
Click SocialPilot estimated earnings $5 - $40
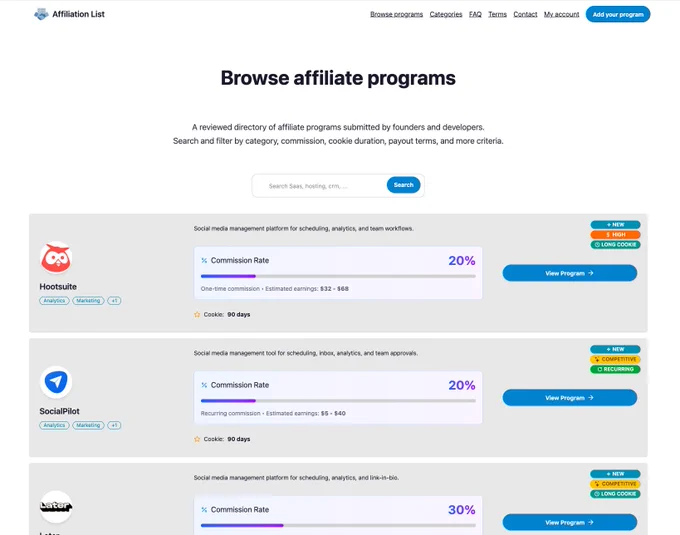click(333, 413)
